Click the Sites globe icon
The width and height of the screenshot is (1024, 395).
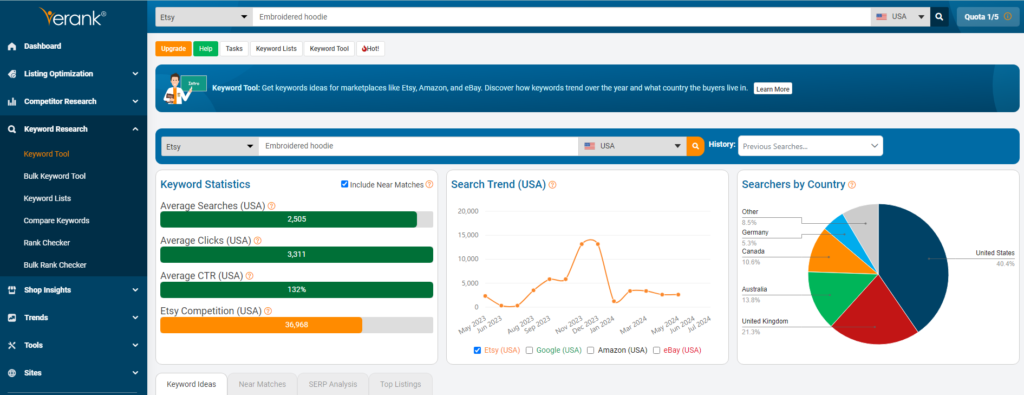(x=12, y=373)
